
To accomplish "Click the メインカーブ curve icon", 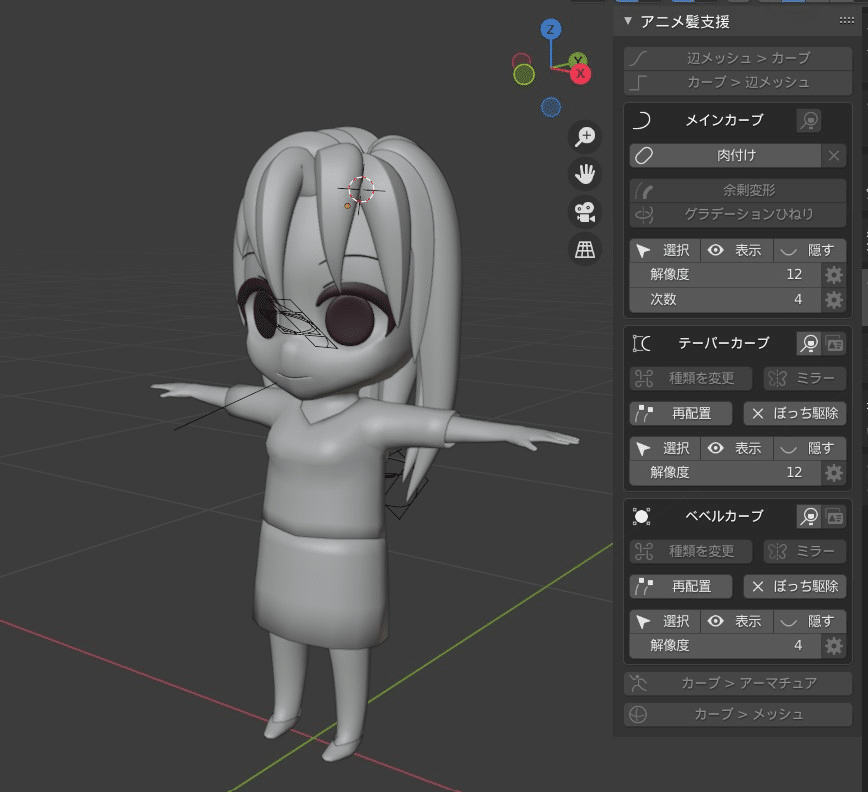I will point(642,120).
